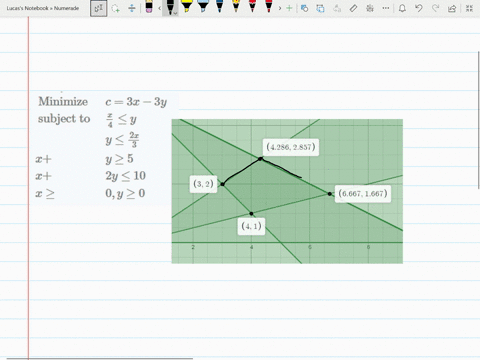480x360 pixels.
Task: Share this notebook page
Action: 452,8
